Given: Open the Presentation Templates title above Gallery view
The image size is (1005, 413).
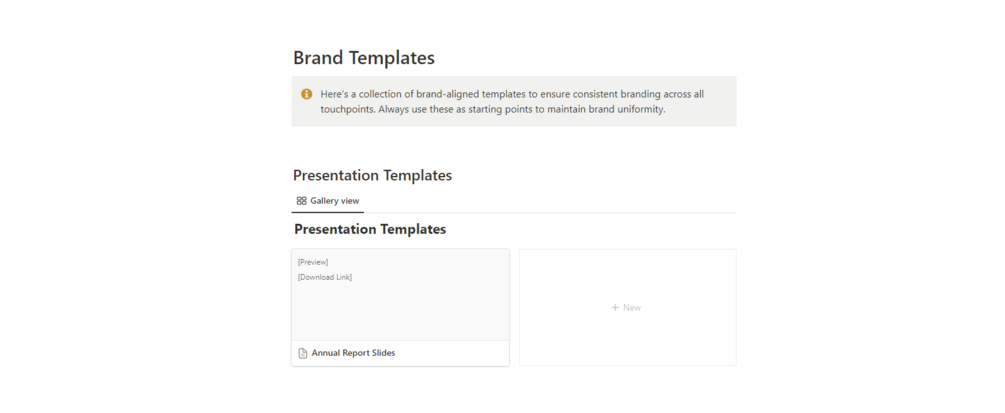Looking at the screenshot, I should tap(372, 175).
